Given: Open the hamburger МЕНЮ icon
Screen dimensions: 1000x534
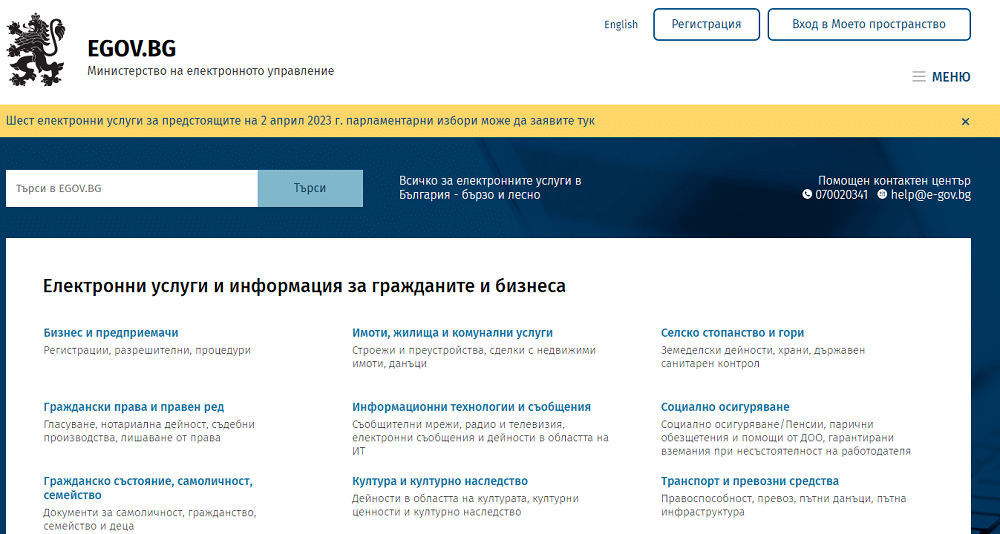Looking at the screenshot, I should point(918,77).
